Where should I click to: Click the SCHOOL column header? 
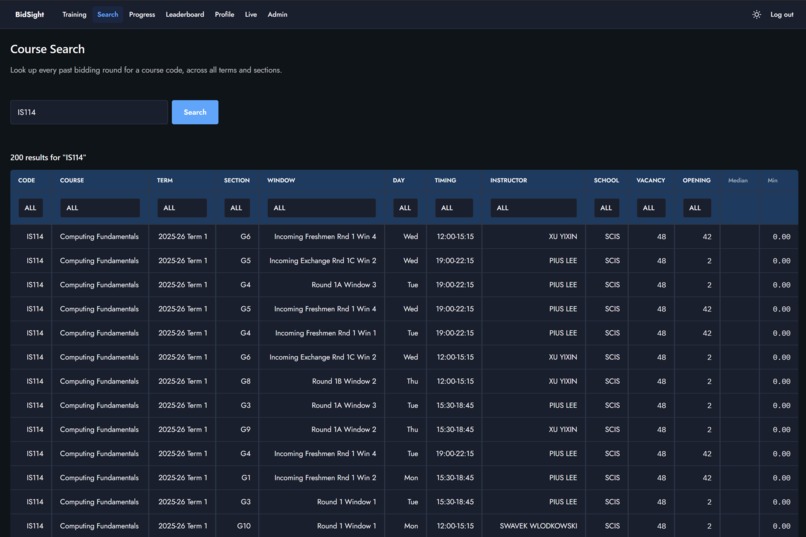click(x=606, y=180)
